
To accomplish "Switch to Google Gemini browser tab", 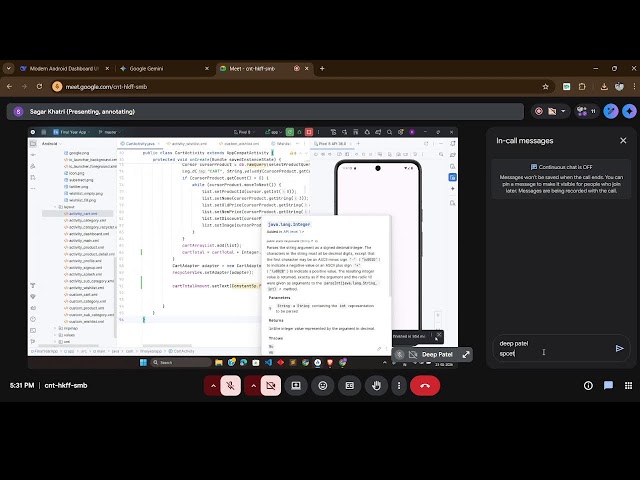I will 164,69.
